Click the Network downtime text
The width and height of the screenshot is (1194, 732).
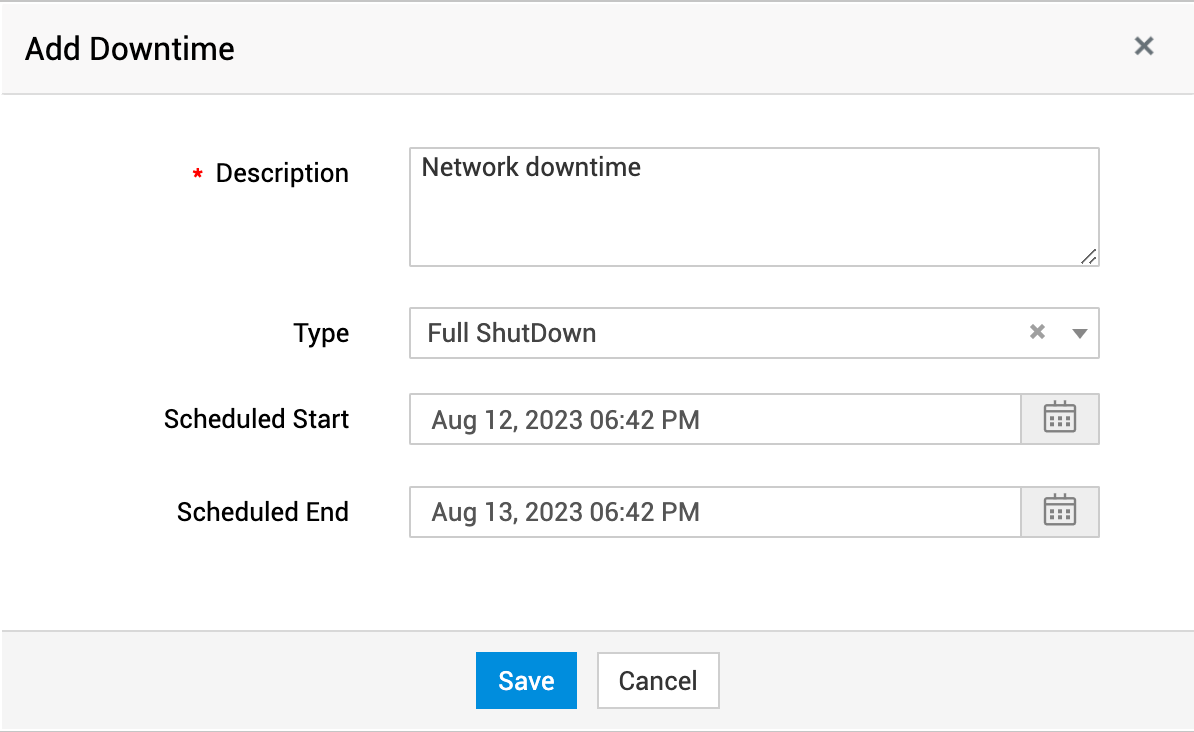531,167
